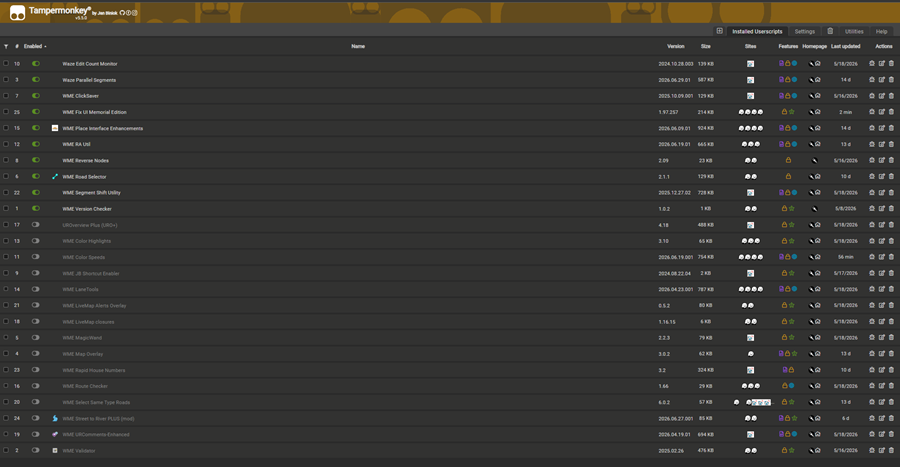The width and height of the screenshot is (900, 467).
Task: Select the '924 KB' size cell
Action: coord(705,128)
